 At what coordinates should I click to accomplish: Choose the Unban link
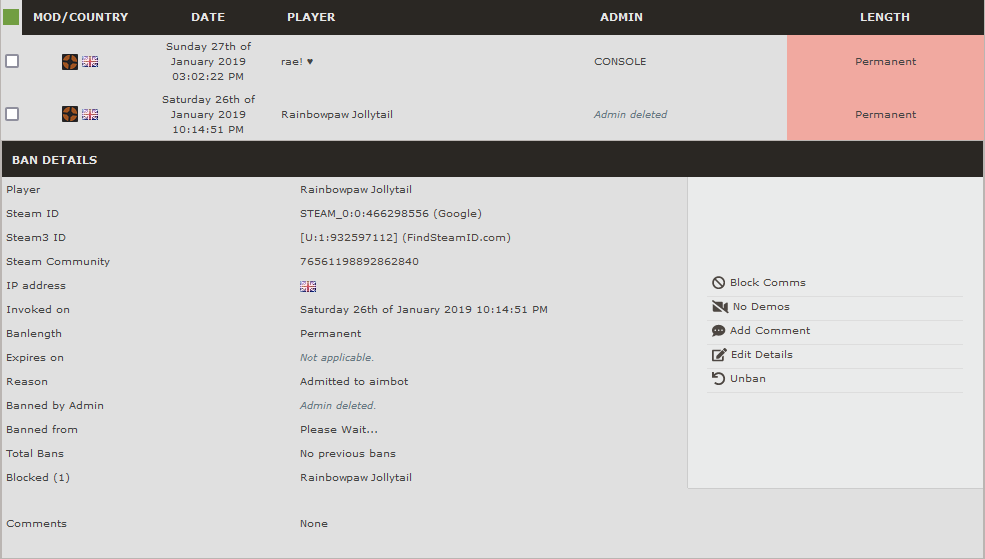point(748,378)
